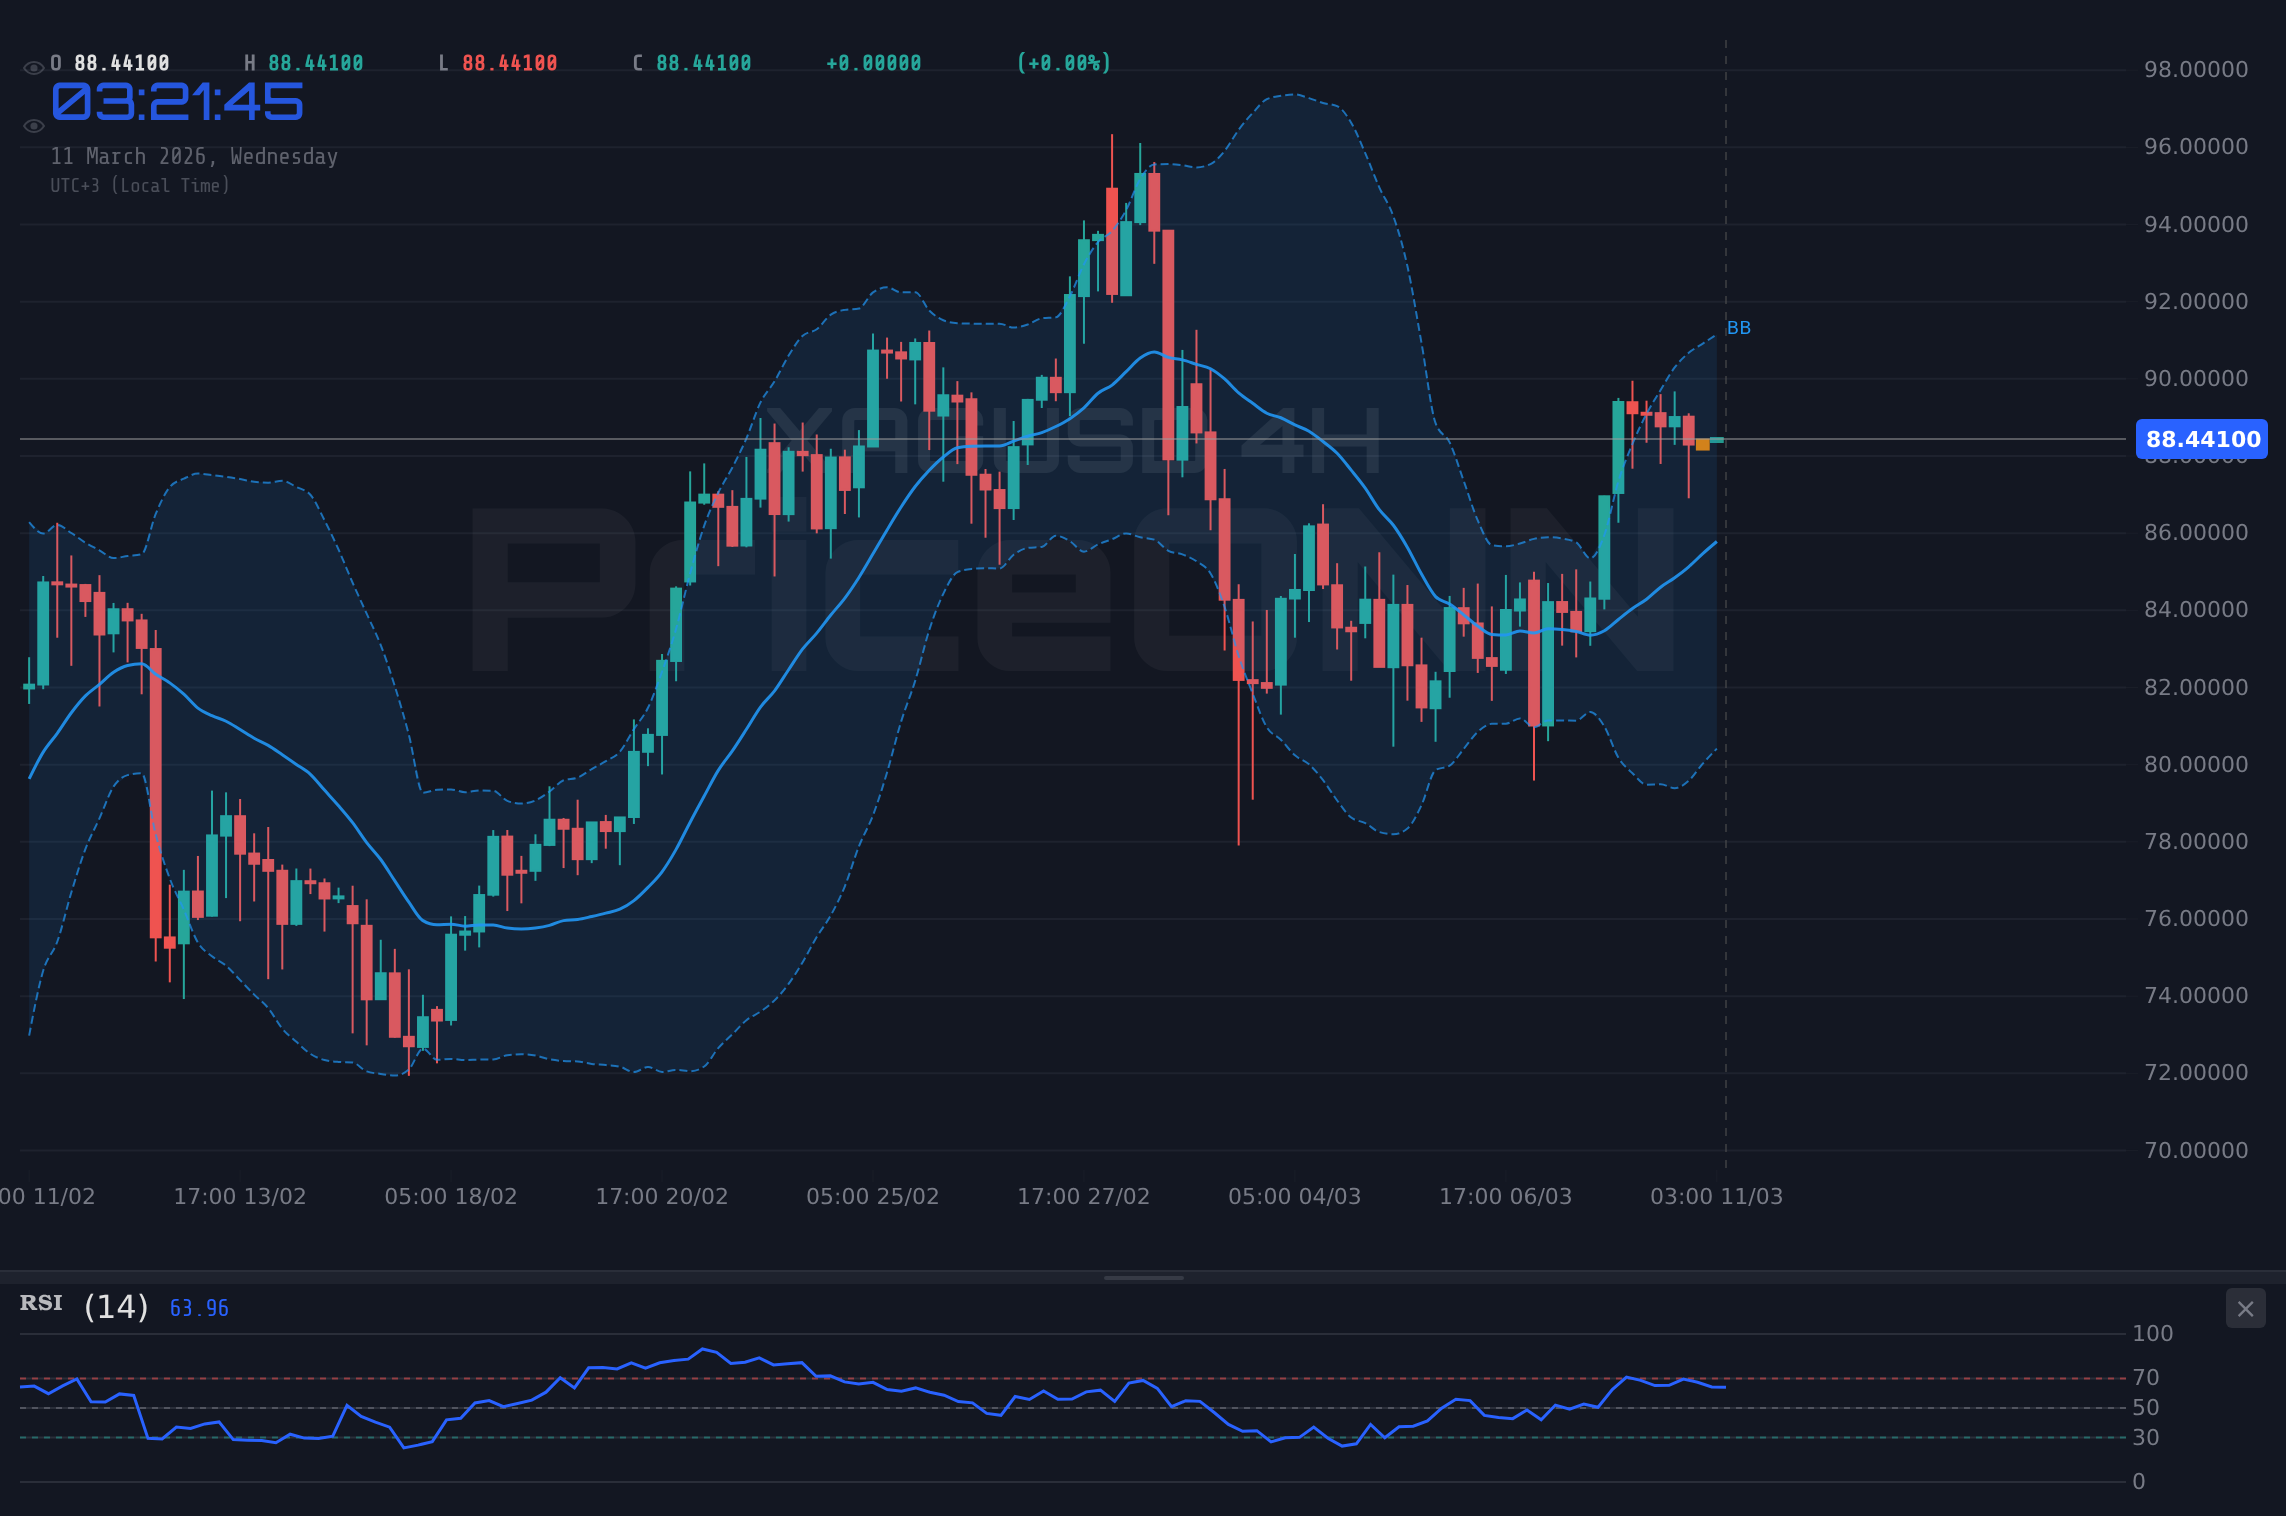Click the RSI value 63.96
2286x1516 pixels.
(198, 1307)
